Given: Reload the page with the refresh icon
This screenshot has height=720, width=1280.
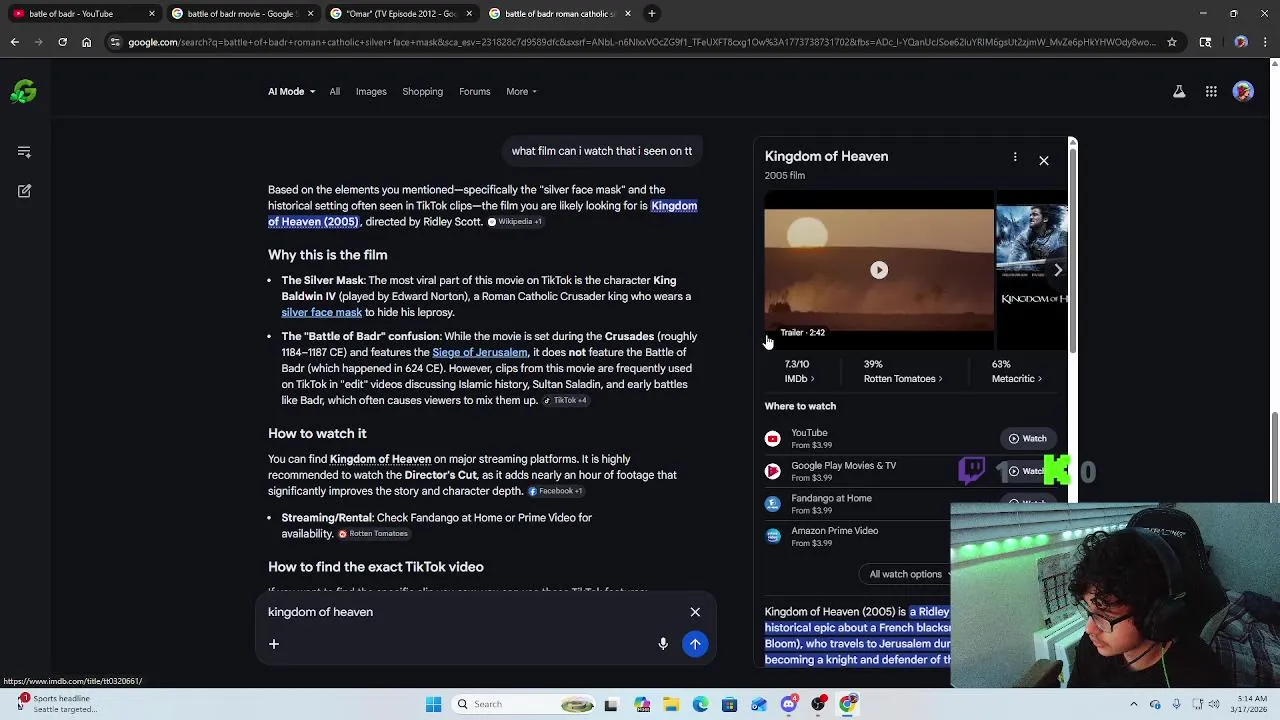Looking at the screenshot, I should [x=62, y=42].
